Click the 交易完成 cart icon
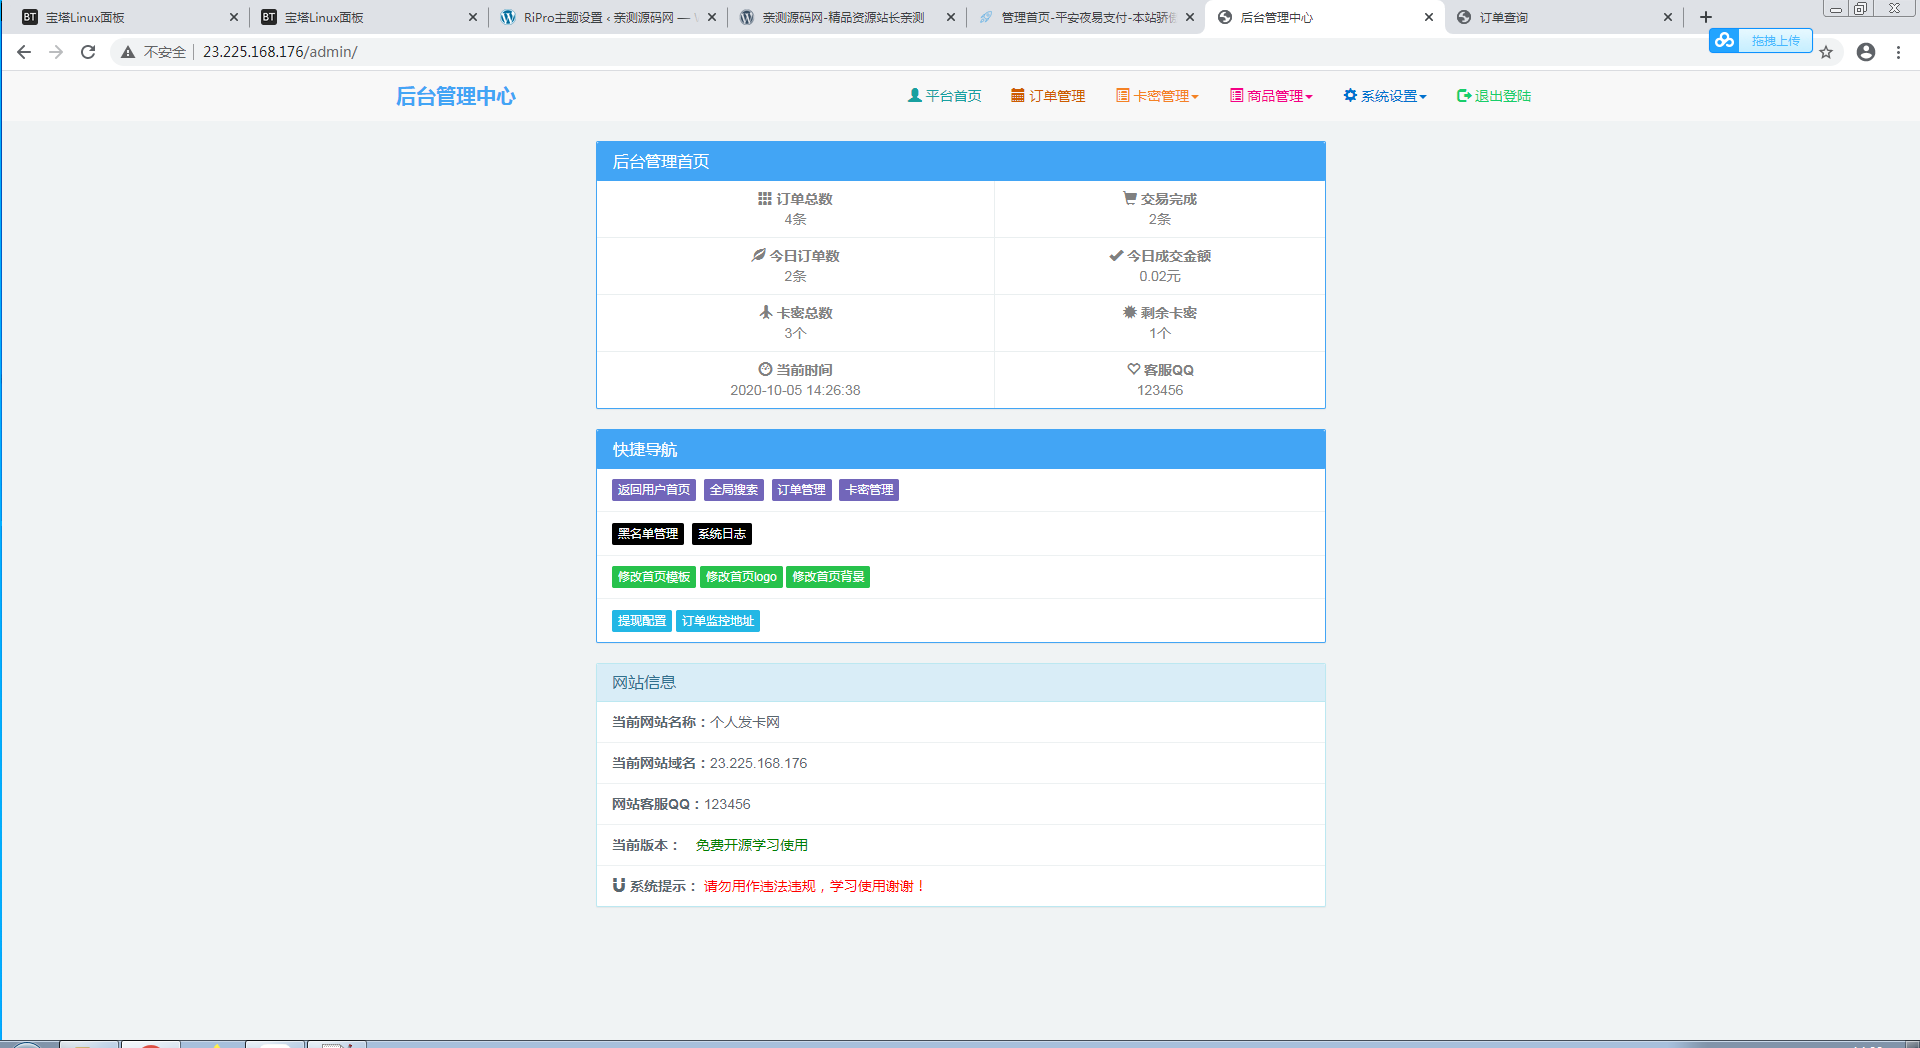 coord(1129,198)
